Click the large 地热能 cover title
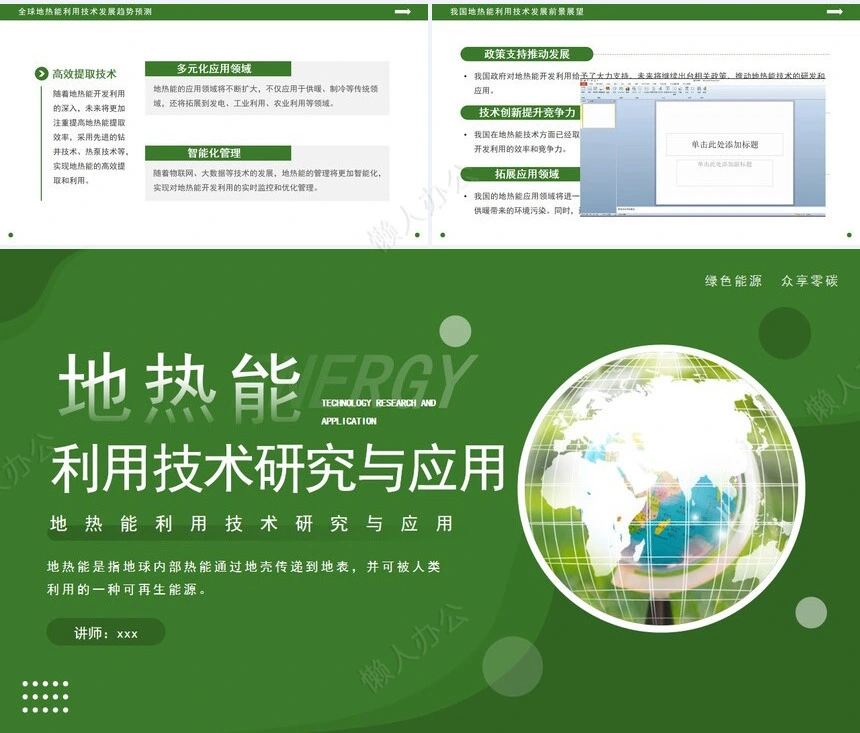Image resolution: width=860 pixels, height=733 pixels. click(x=180, y=386)
